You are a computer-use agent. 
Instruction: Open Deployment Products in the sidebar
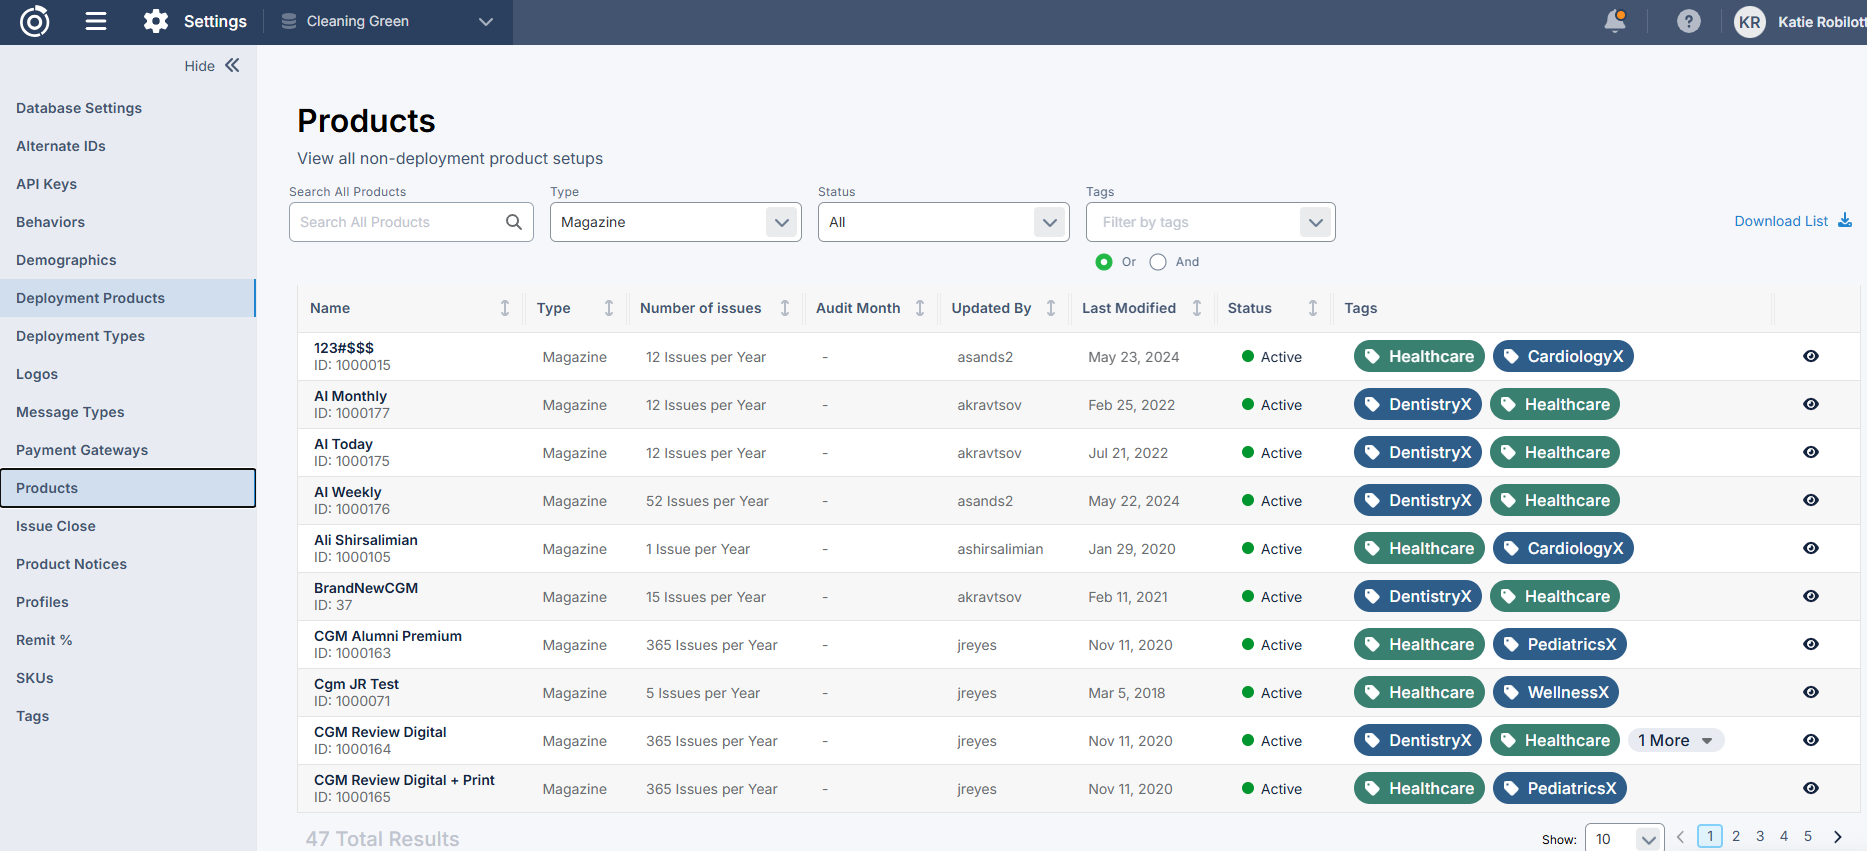click(x=90, y=298)
